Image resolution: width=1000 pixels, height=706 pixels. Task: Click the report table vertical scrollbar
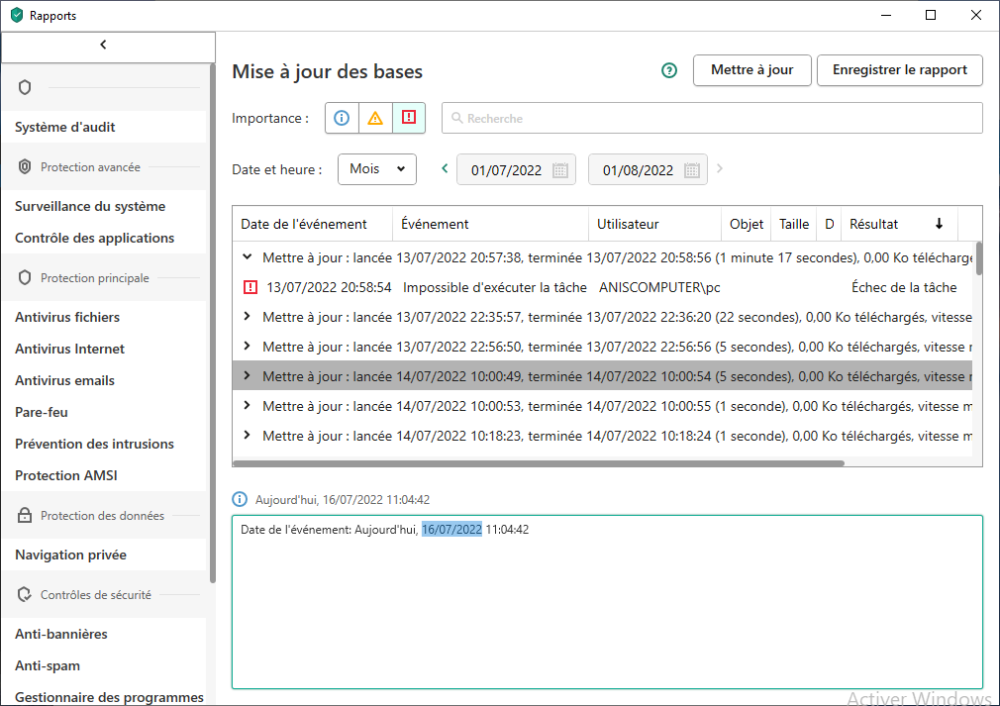[978, 259]
